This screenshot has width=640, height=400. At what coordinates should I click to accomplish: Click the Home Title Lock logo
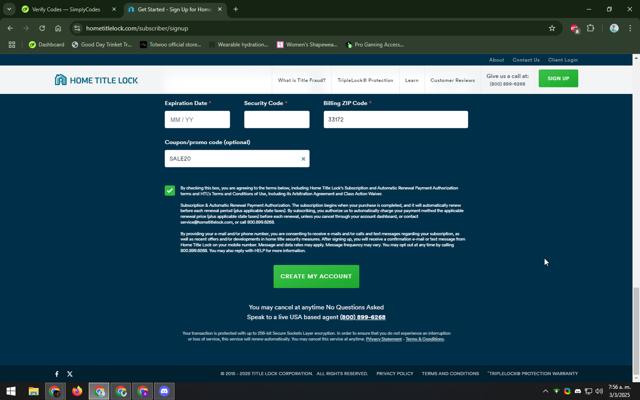coord(96,80)
